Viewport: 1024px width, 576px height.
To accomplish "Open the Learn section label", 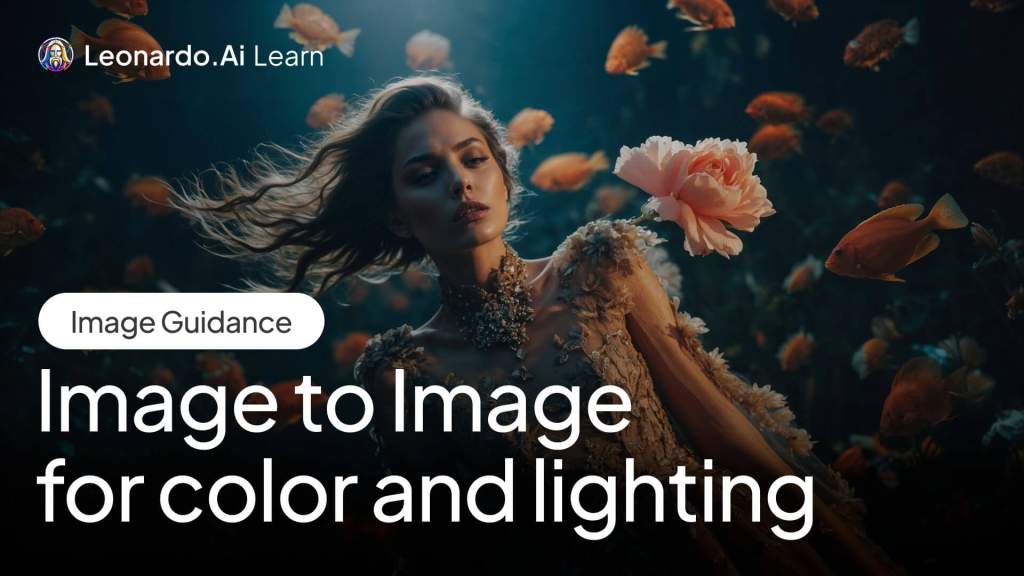I will point(288,56).
